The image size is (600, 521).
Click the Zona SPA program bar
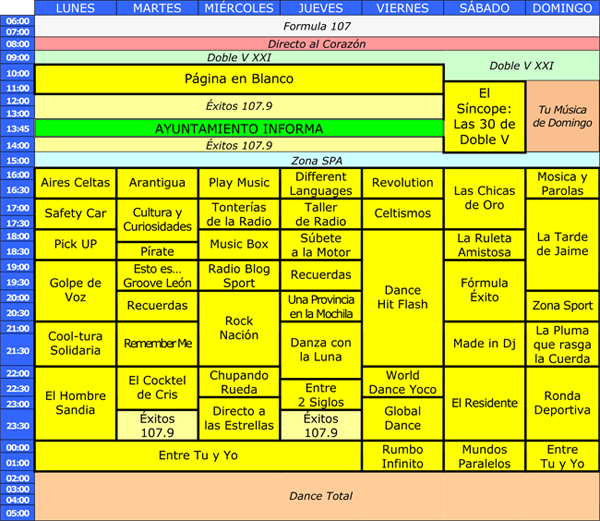point(317,160)
